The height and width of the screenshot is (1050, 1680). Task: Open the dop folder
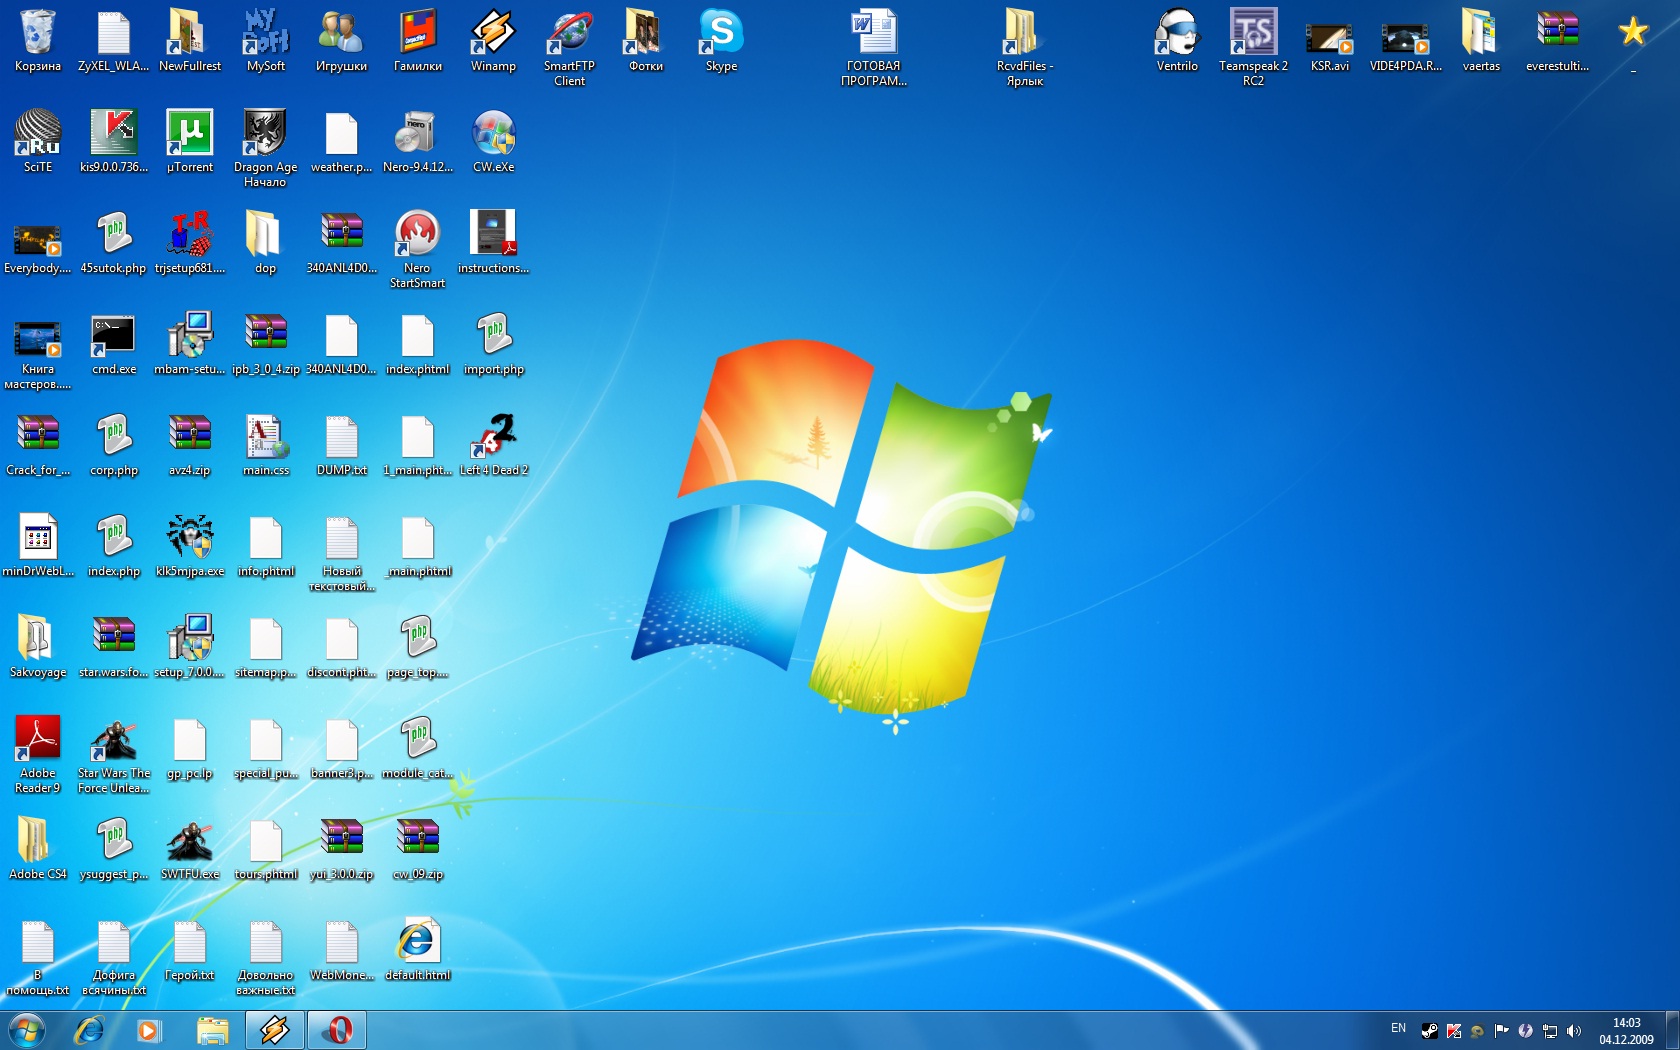[265, 243]
